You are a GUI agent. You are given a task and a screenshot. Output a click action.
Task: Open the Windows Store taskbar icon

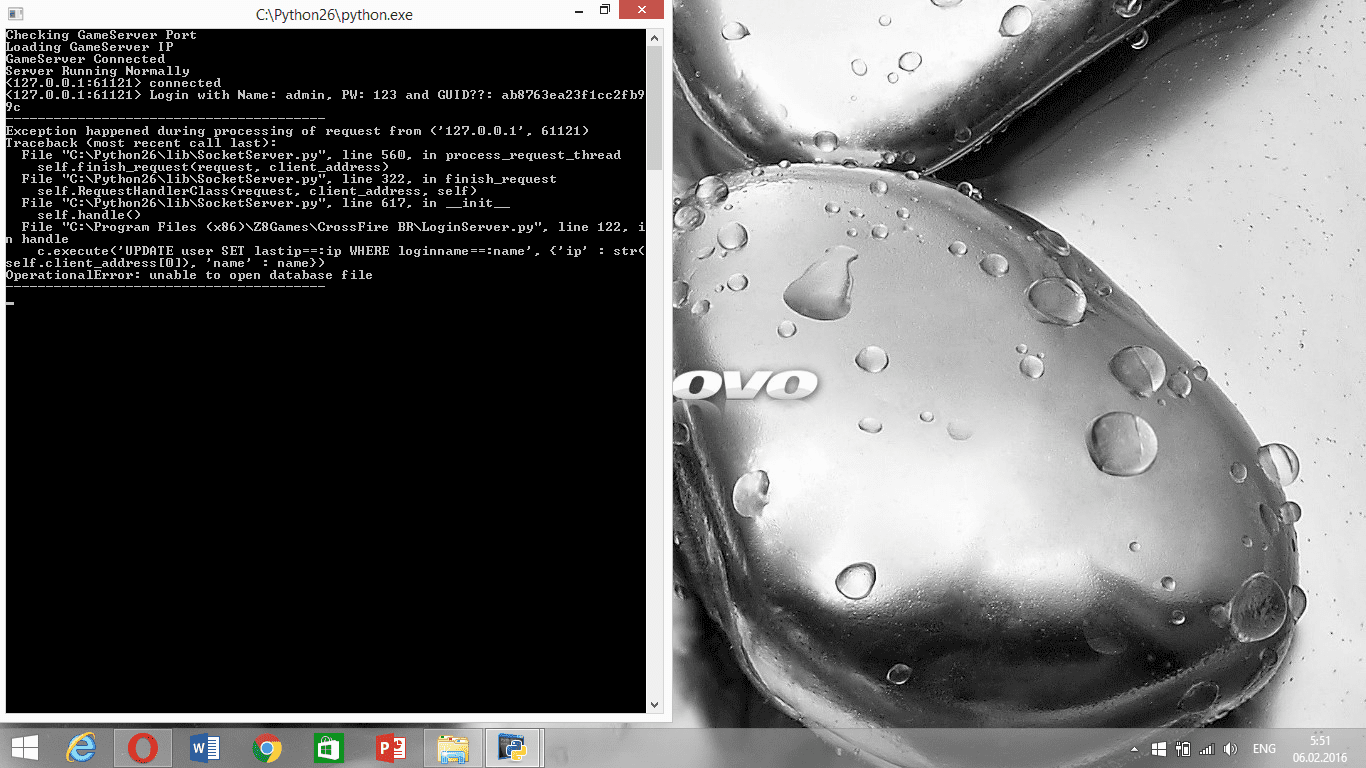329,748
